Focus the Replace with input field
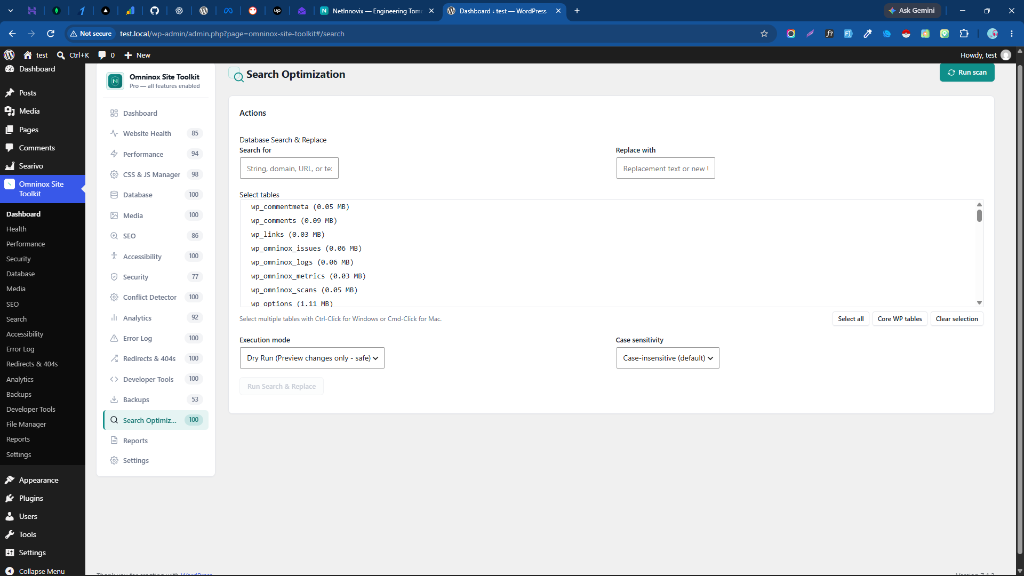The width and height of the screenshot is (1024, 576). (x=665, y=168)
